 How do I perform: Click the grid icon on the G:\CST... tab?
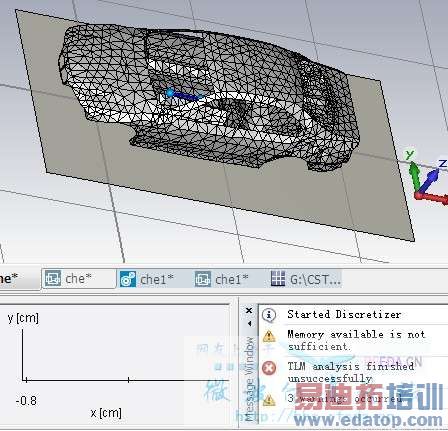[x=278, y=278]
